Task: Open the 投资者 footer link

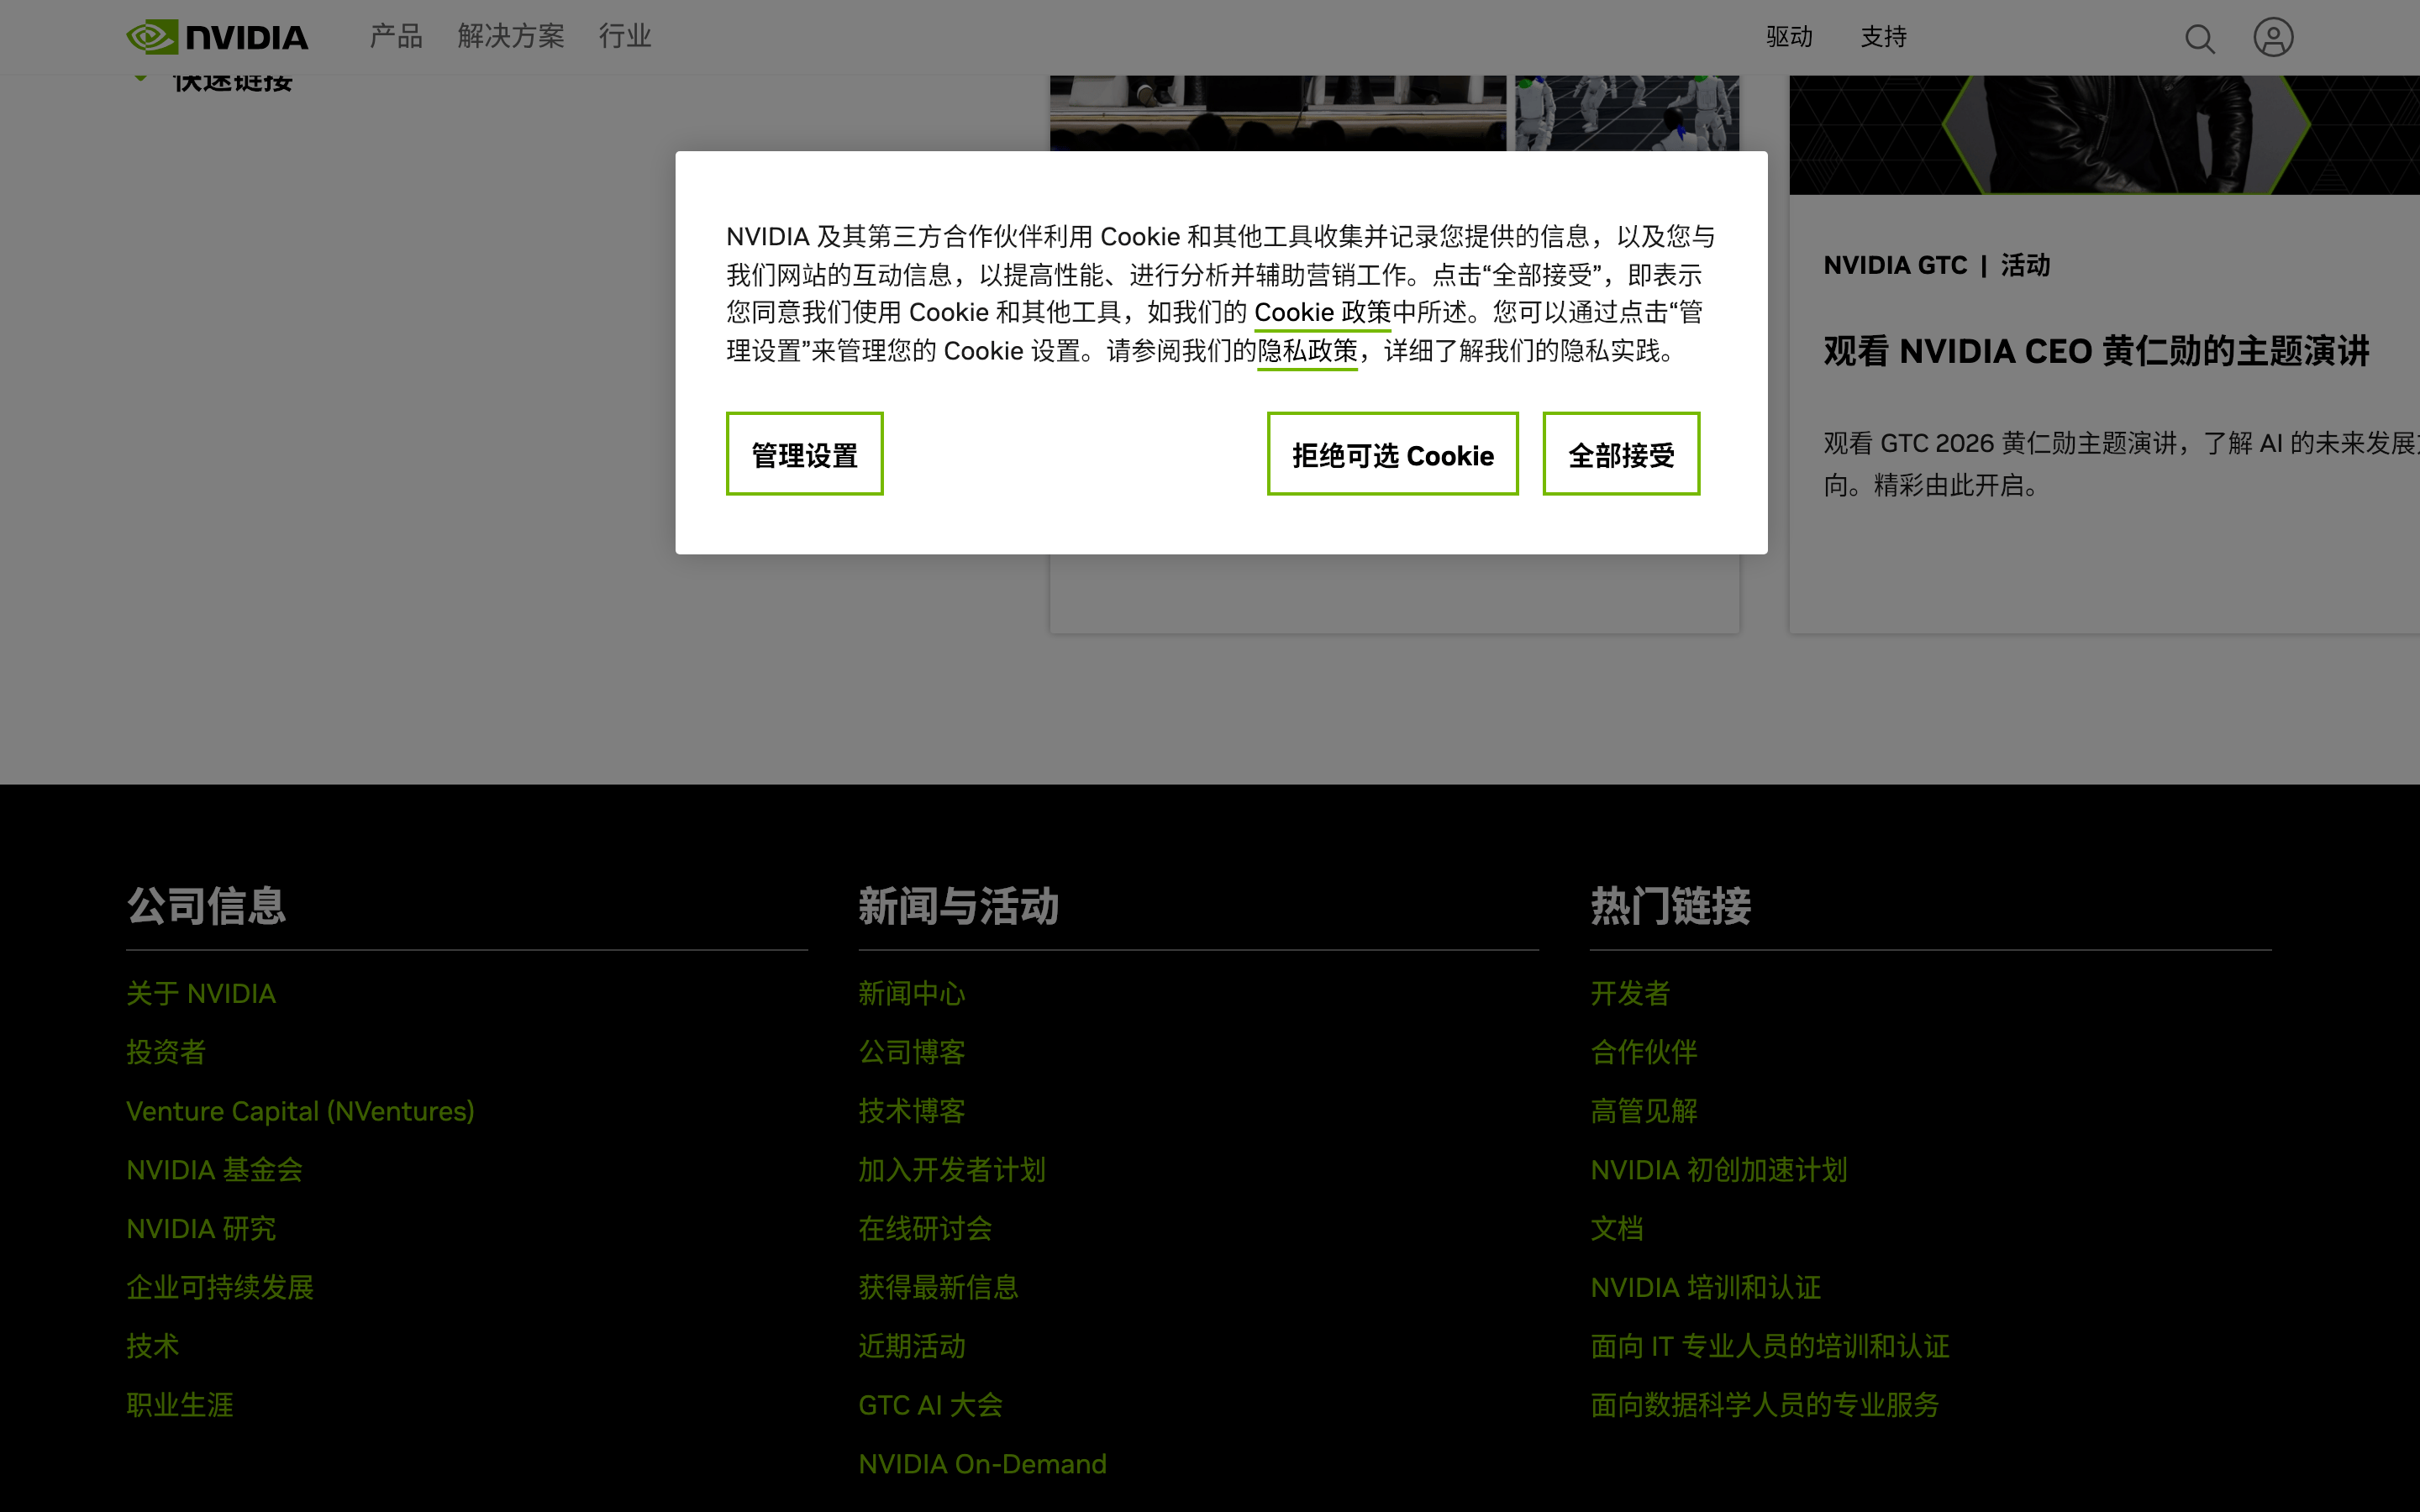Action: pyautogui.click(x=166, y=1052)
